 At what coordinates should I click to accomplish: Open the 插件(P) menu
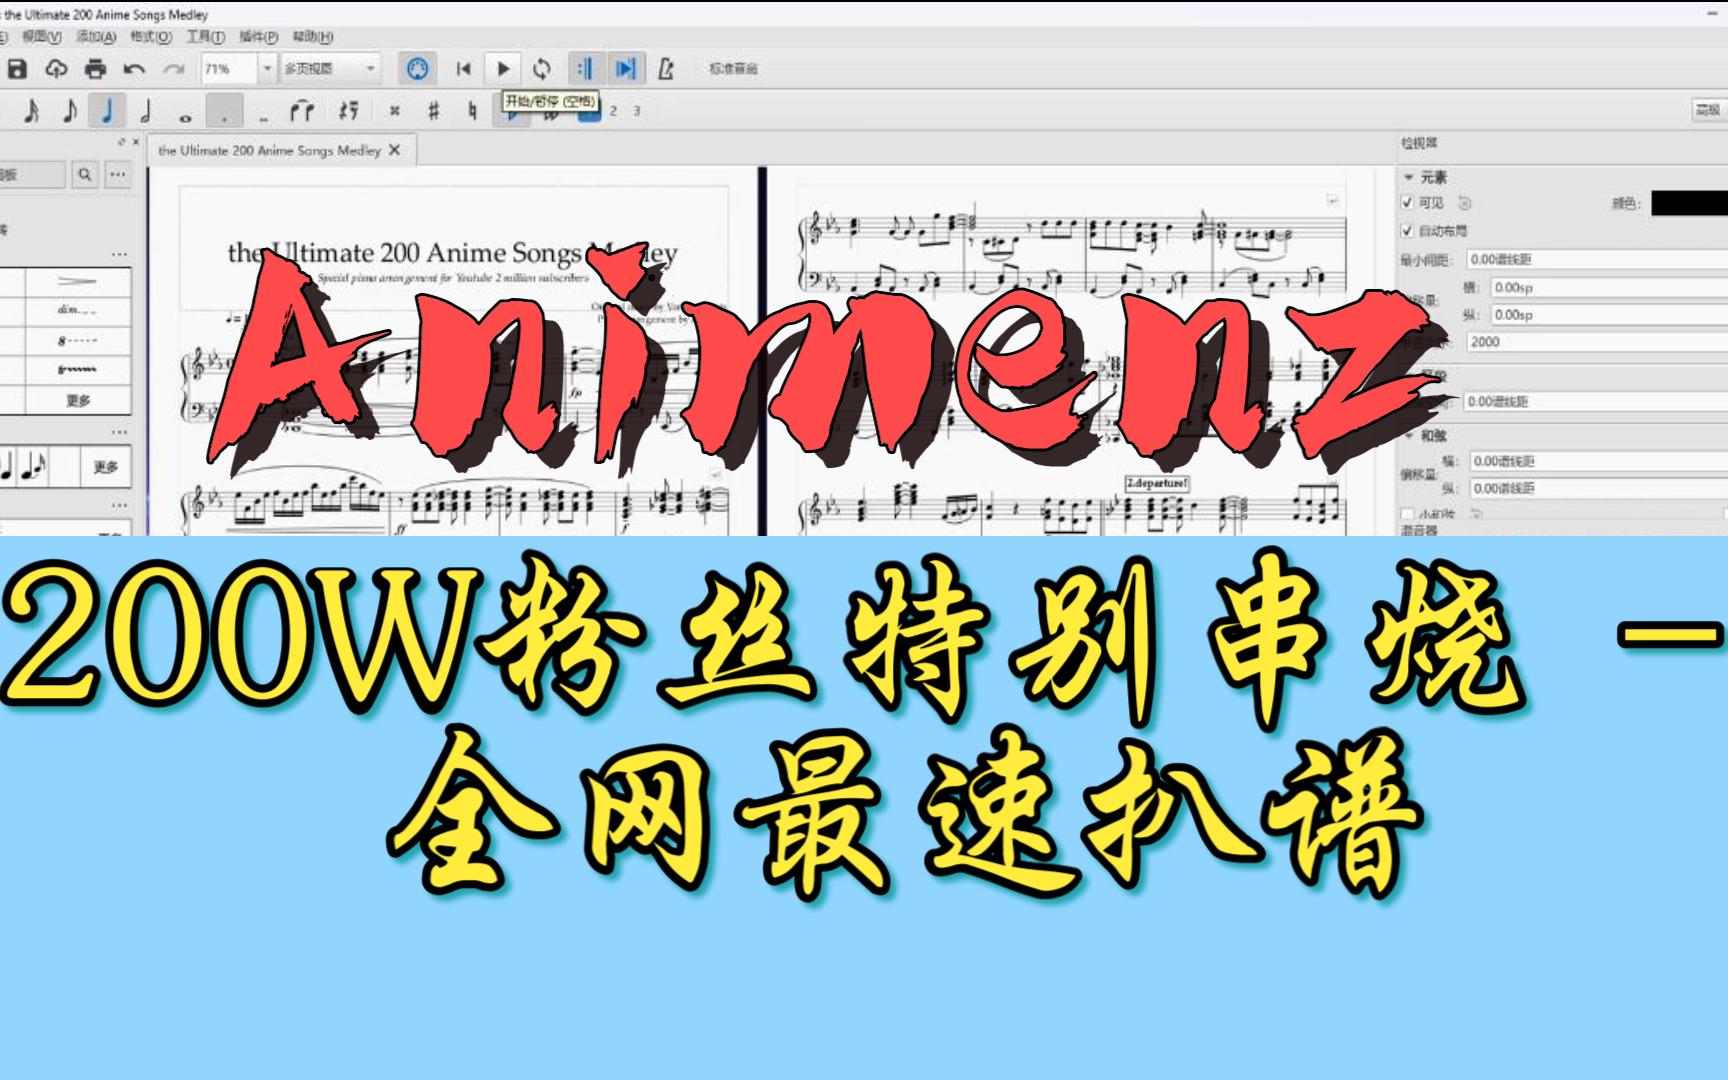point(258,37)
